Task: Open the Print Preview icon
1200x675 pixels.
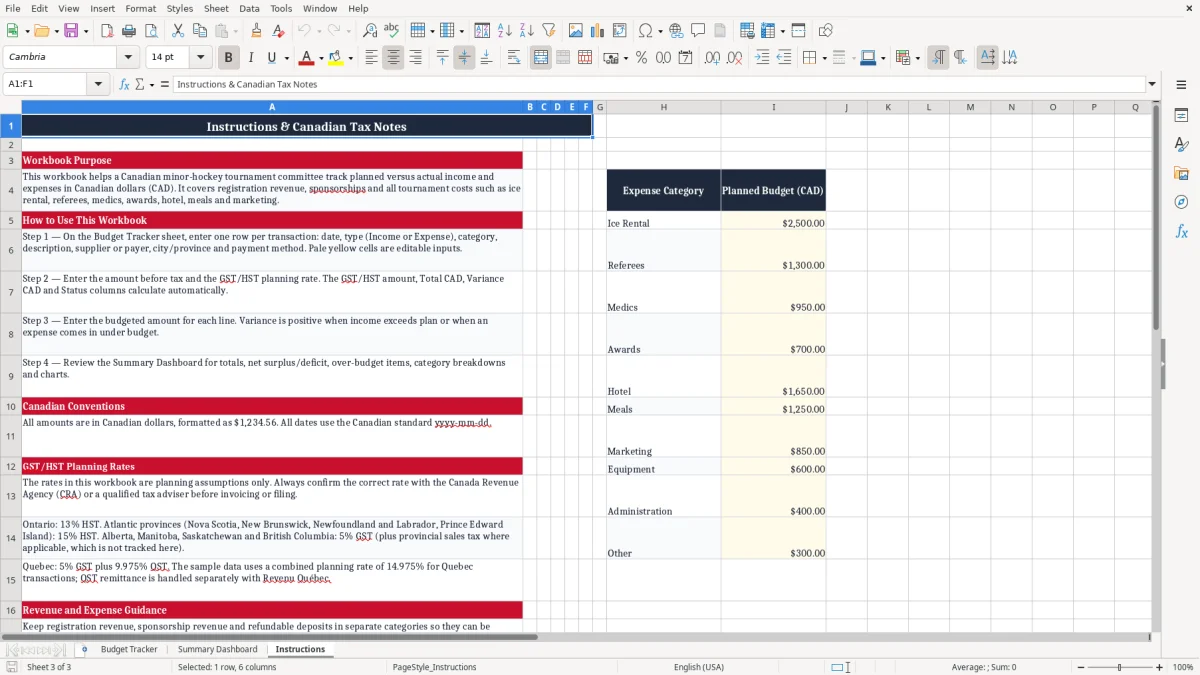Action: pyautogui.click(x=150, y=31)
